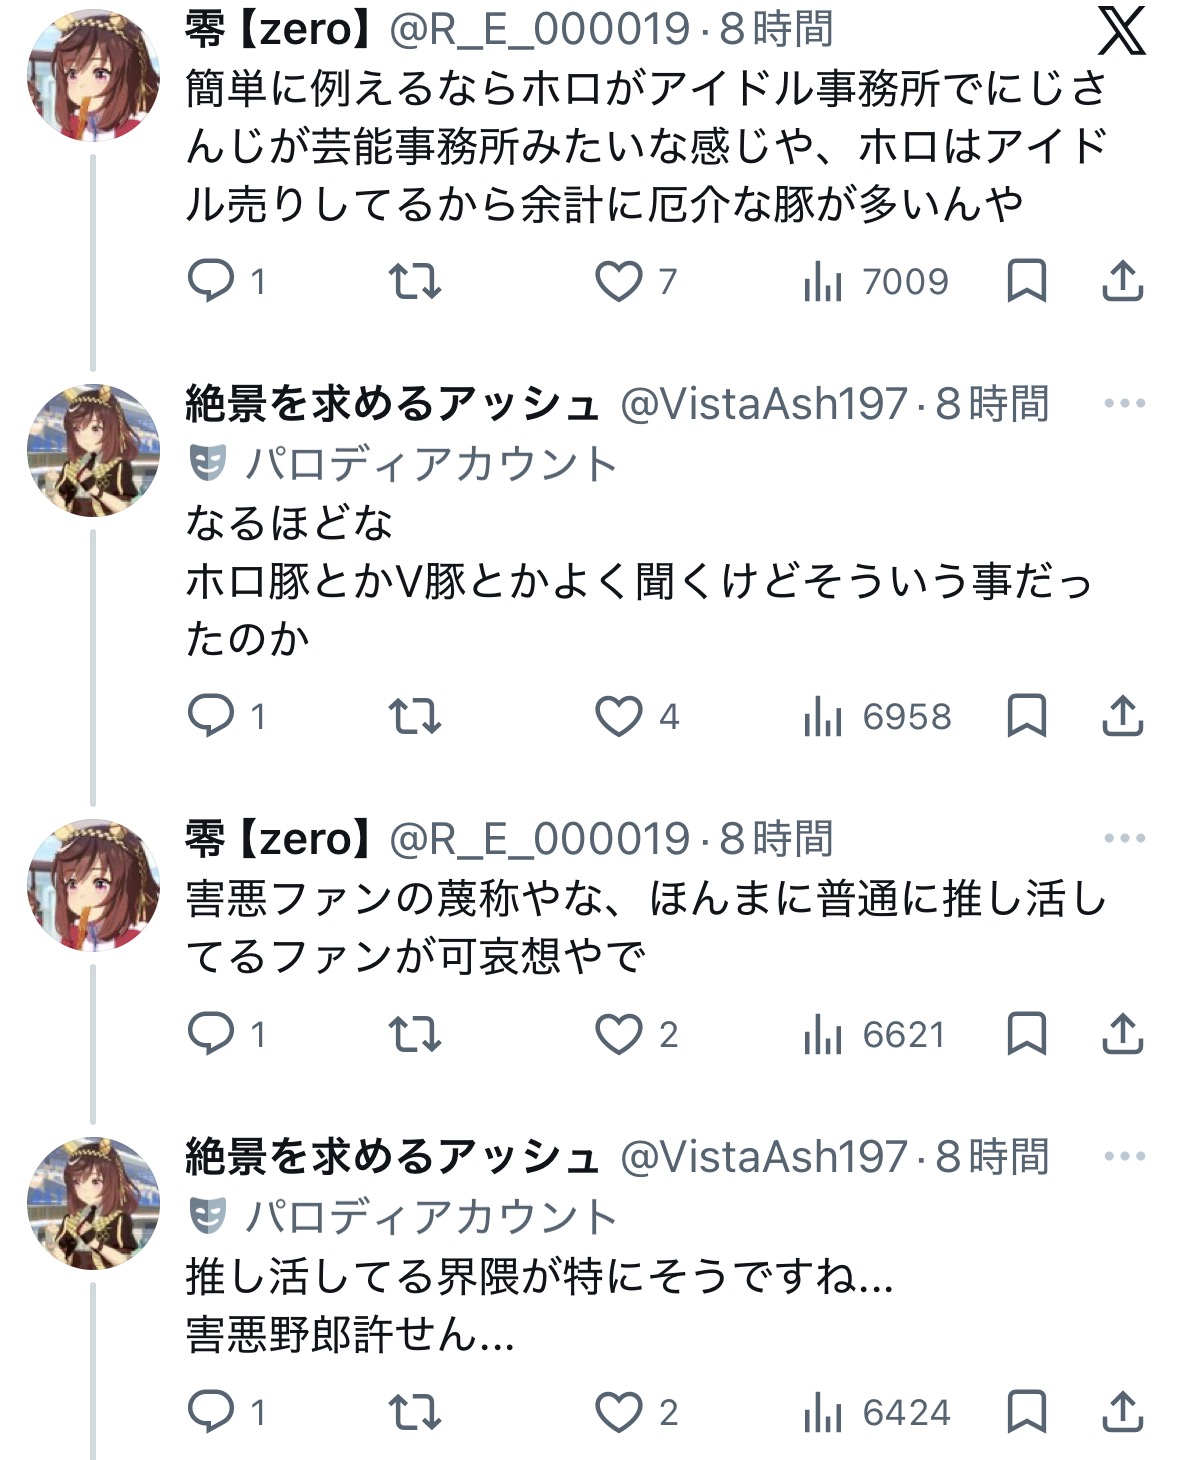
Task: Reply to the first tweet by 零【zero】
Action: pos(211,281)
